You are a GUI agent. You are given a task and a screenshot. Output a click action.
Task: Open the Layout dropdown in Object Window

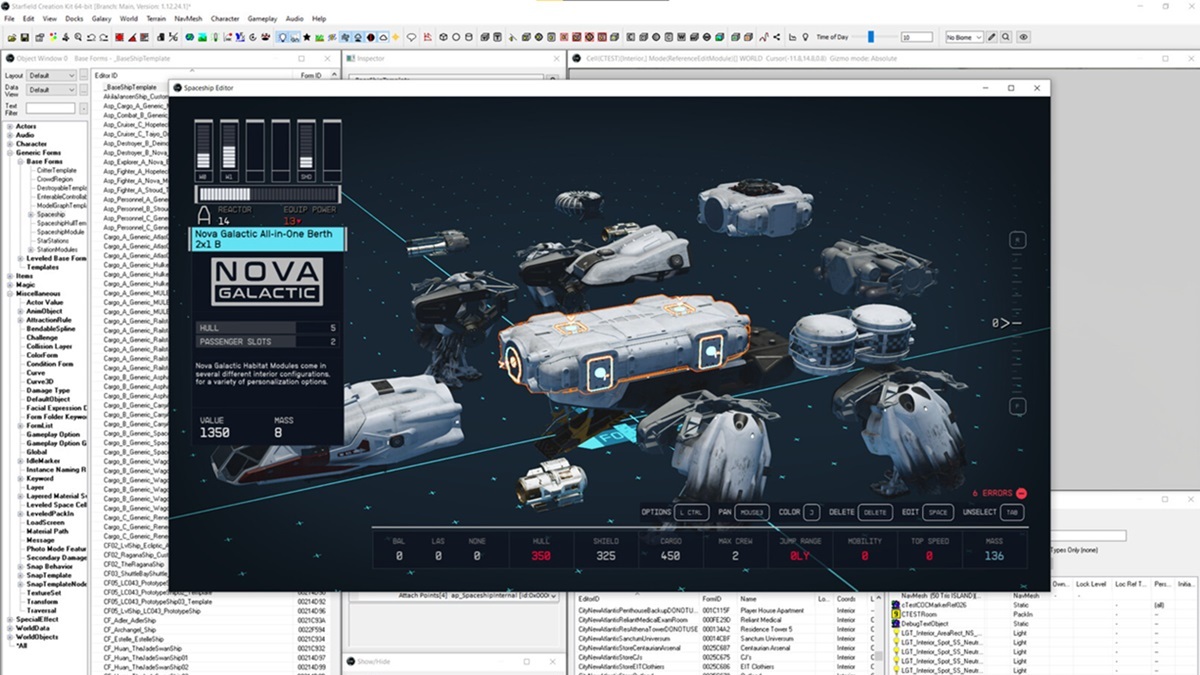click(52, 75)
